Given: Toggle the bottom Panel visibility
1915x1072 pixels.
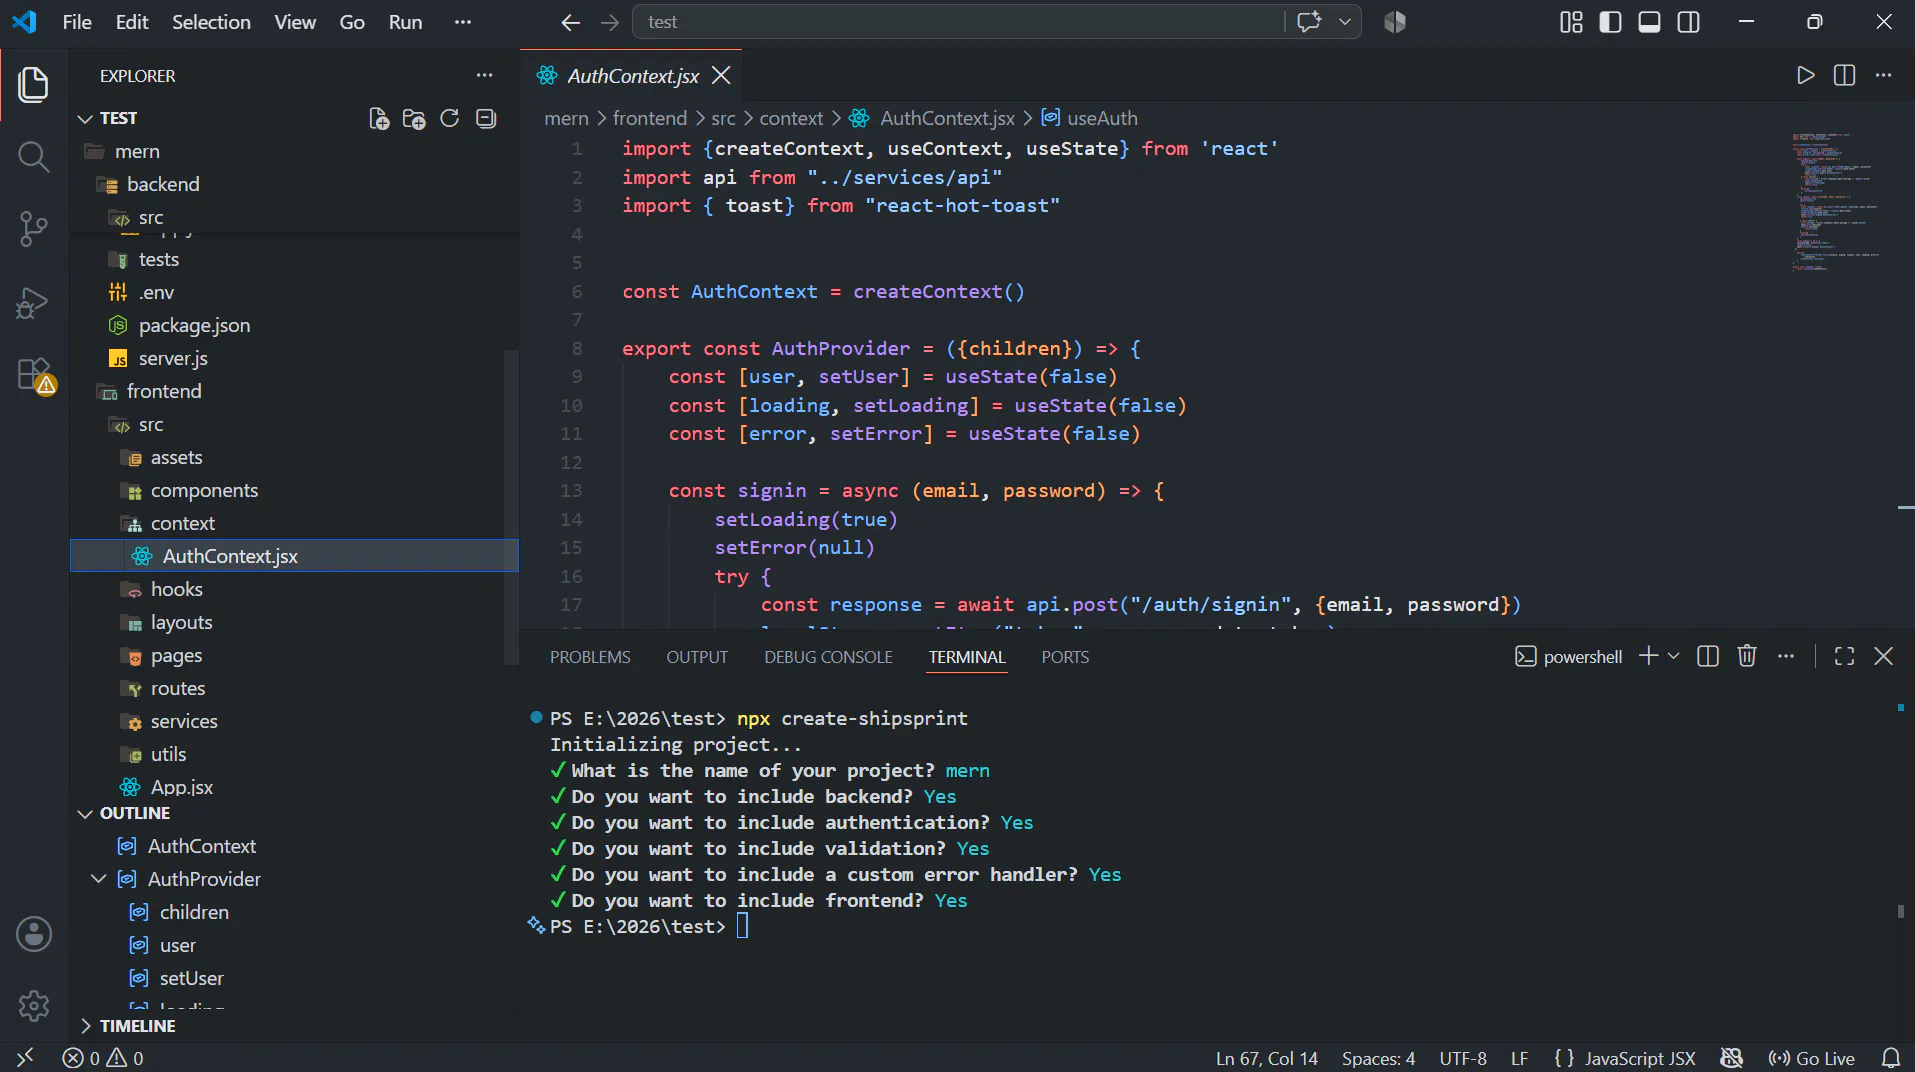Looking at the screenshot, I should click(1649, 22).
